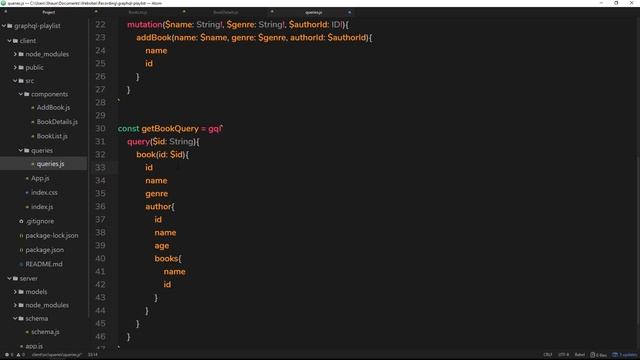Click the linter error count icon in status bar
Screen dimensions: 640x360
click(x=7, y=355)
